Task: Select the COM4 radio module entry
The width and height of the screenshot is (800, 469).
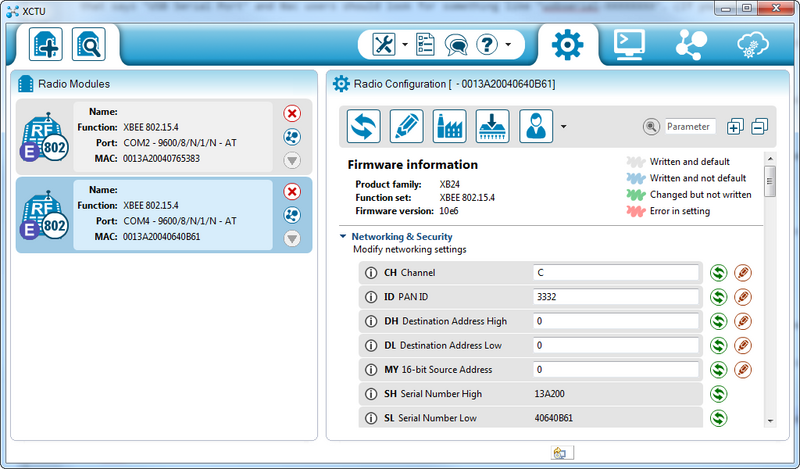Action: click(160, 214)
